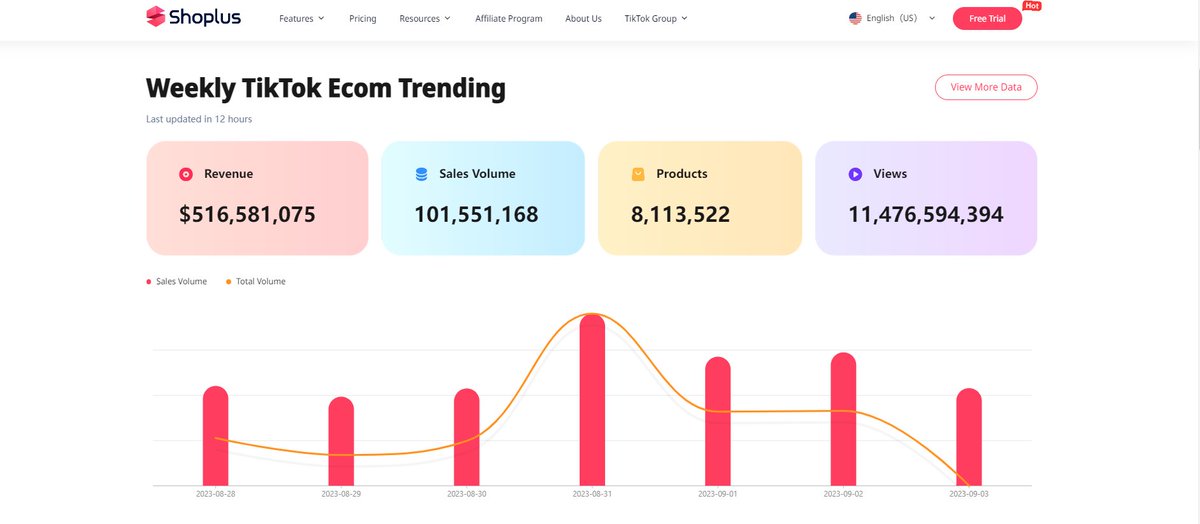Viewport: 1200px width, 524px height.
Task: Click the 2023-09-02 axis label
Action: click(844, 494)
